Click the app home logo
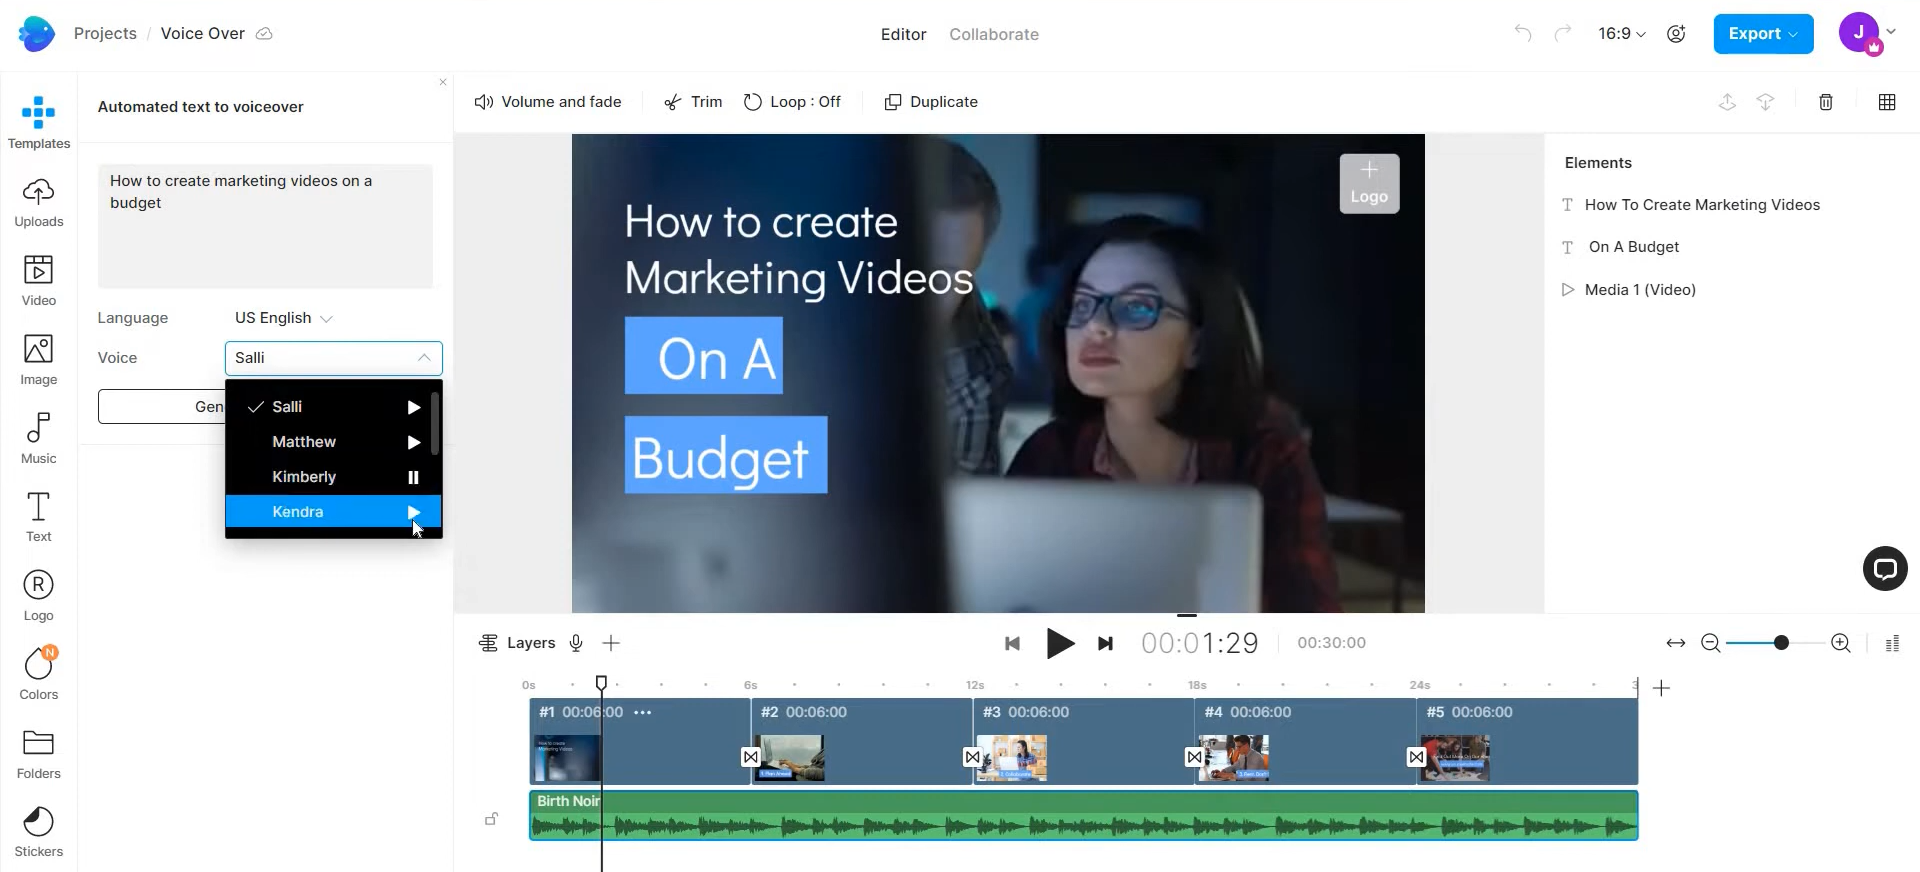The image size is (1920, 872). pyautogui.click(x=36, y=34)
